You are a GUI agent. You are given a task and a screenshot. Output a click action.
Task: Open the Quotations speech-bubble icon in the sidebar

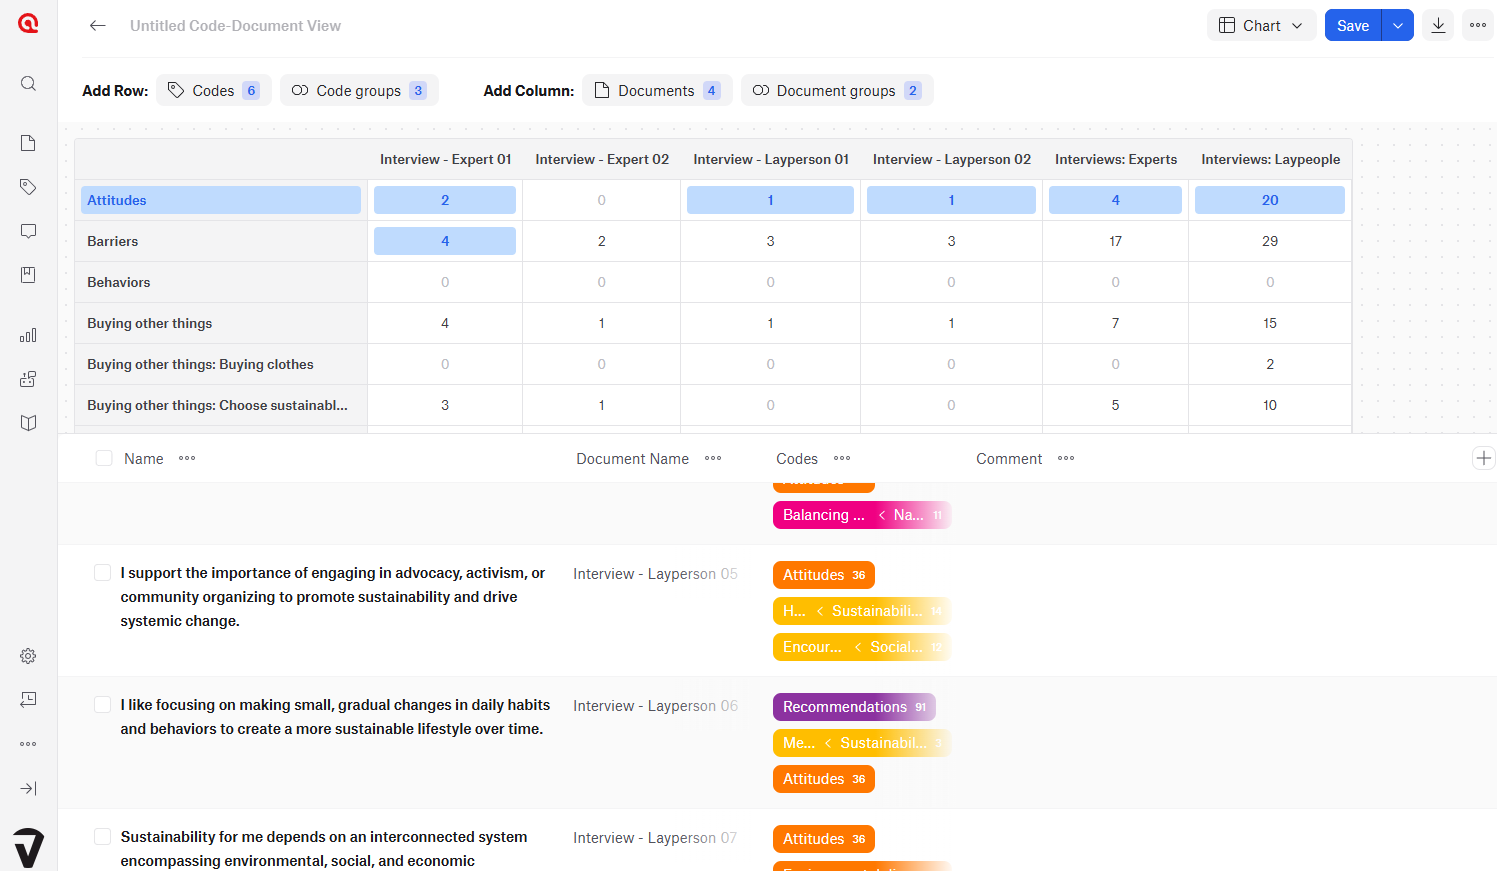(x=28, y=231)
